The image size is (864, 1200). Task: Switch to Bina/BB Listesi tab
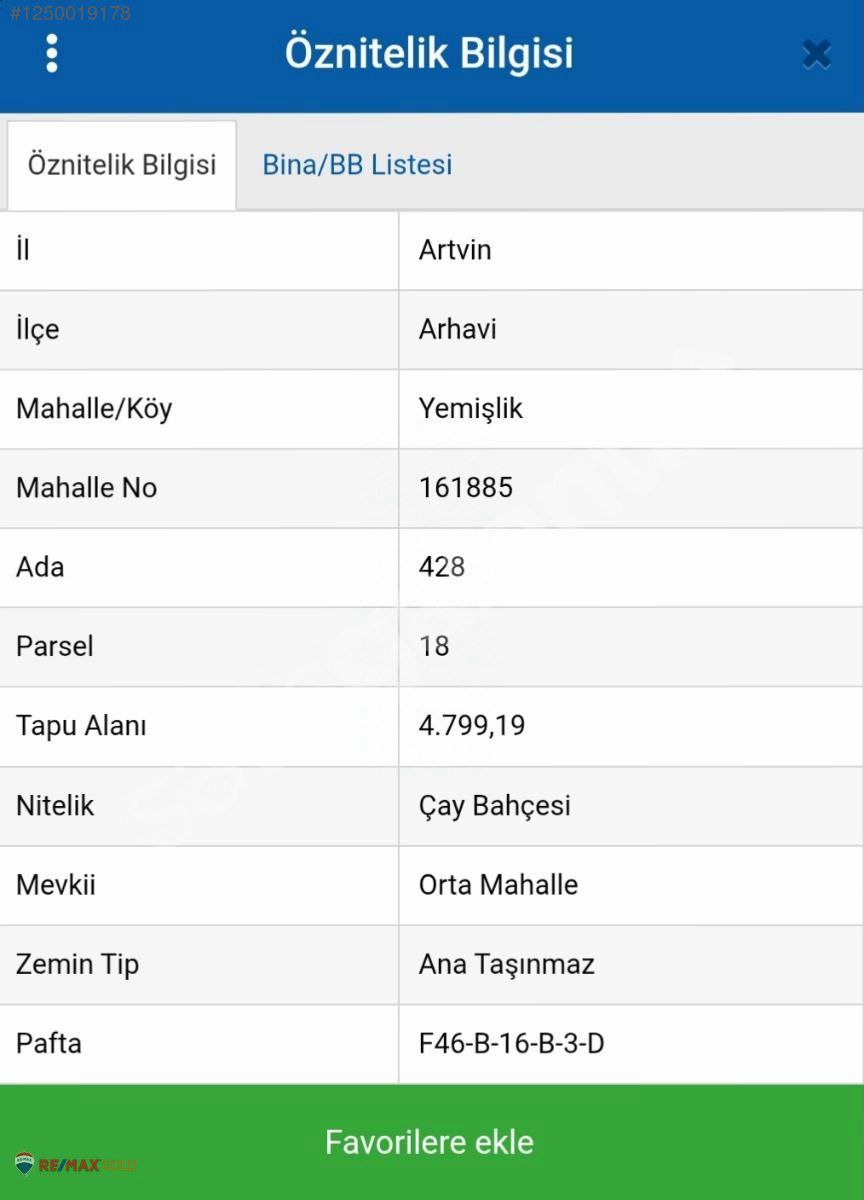(x=357, y=165)
